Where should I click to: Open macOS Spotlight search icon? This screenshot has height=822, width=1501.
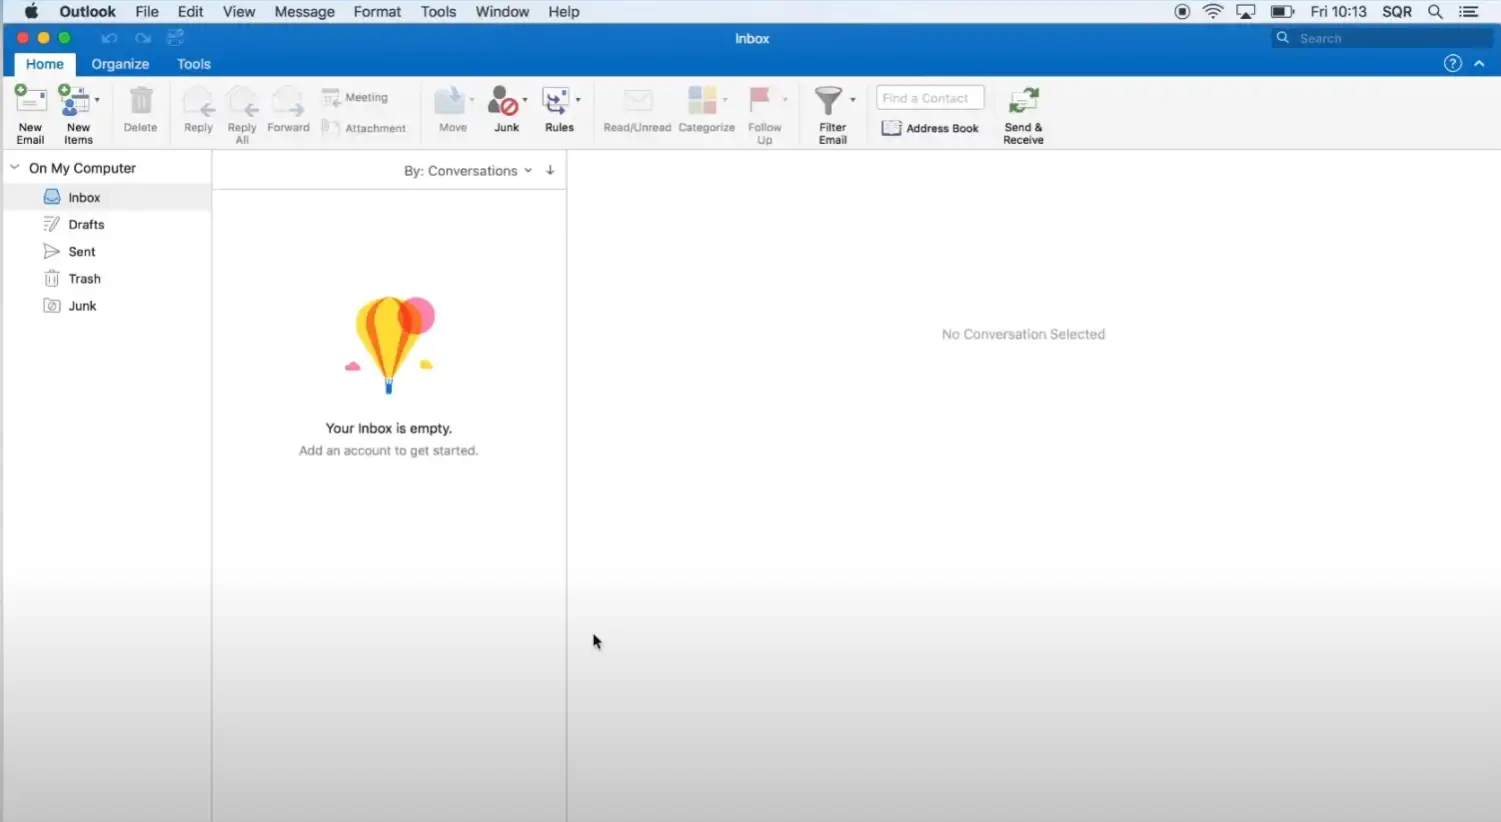click(x=1435, y=12)
